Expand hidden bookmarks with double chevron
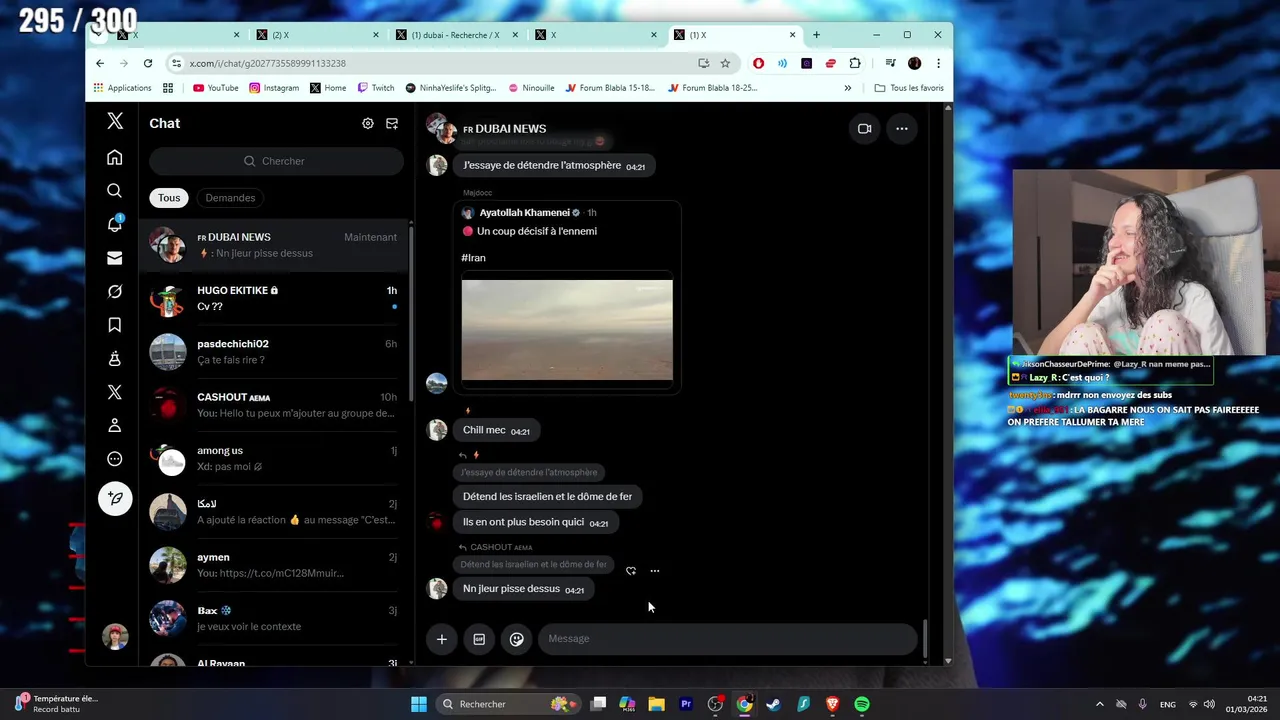1280x720 pixels. pos(847,88)
